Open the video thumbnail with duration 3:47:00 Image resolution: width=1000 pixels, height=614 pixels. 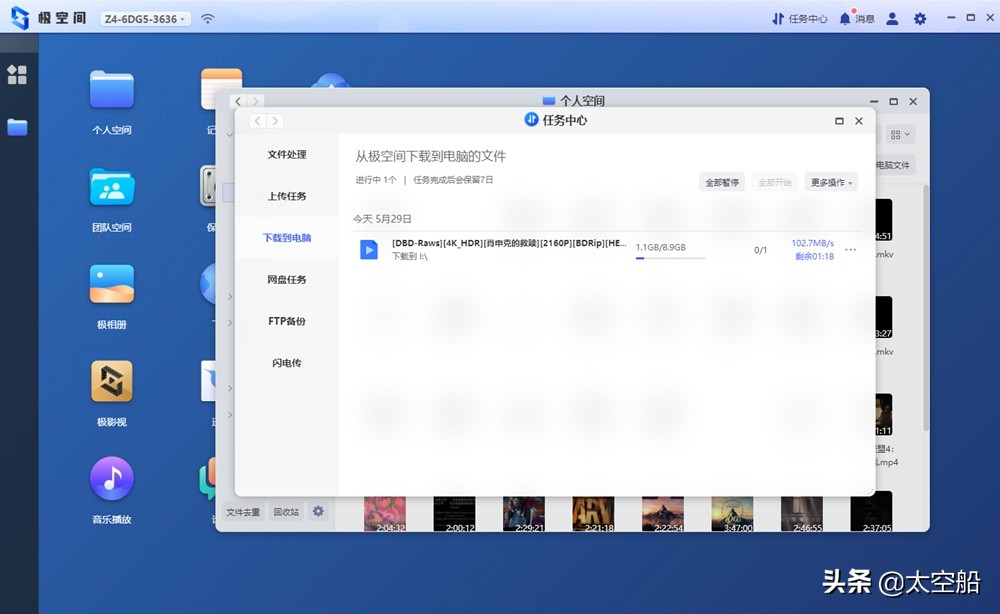click(x=732, y=514)
